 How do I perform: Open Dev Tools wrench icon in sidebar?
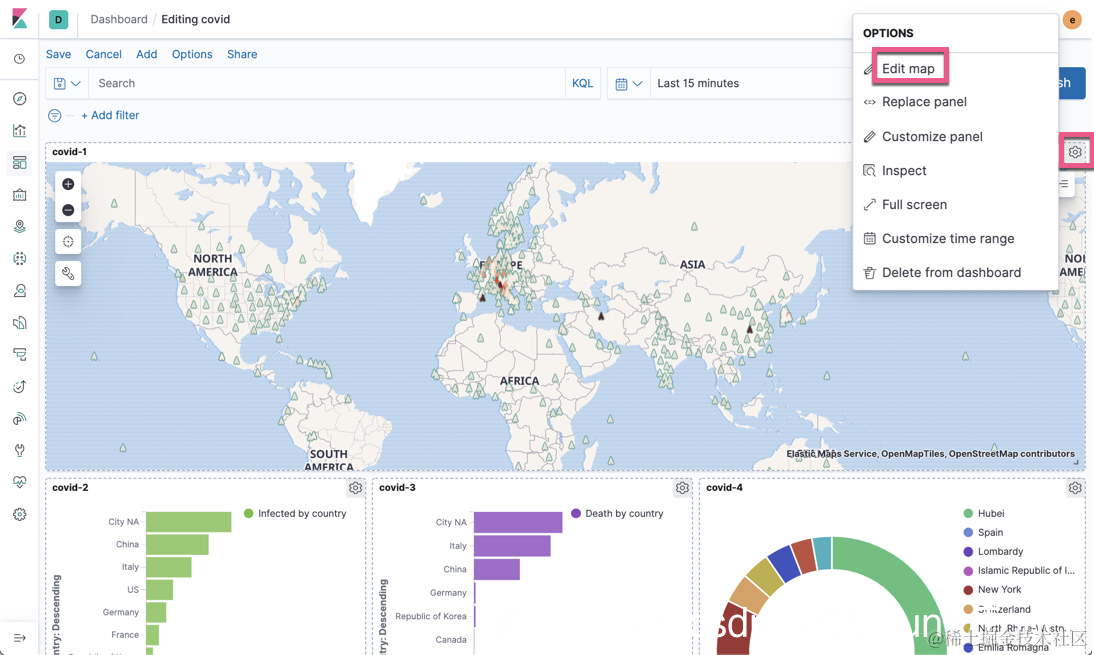20,450
